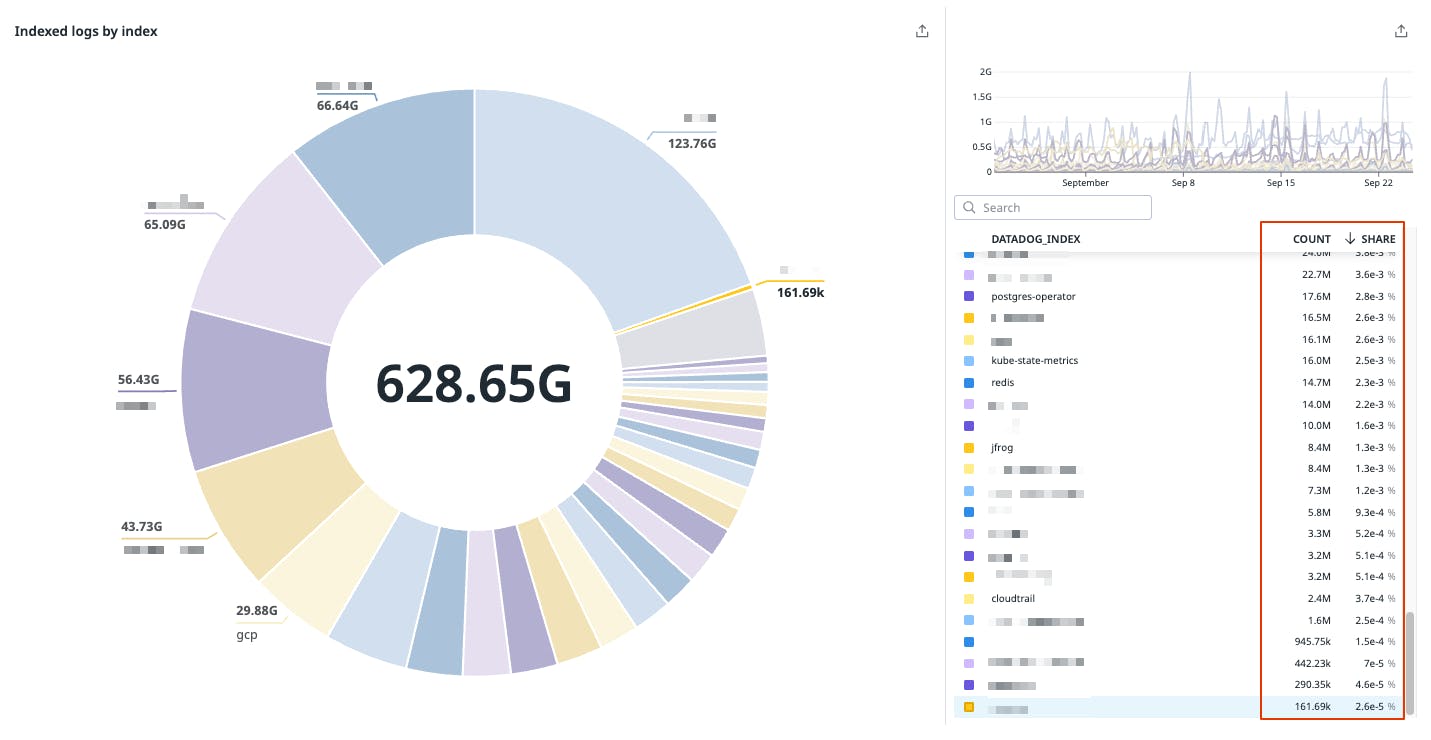Image resolution: width=1431 pixels, height=740 pixels.
Task: Click the 628.65G total in donut center
Action: (x=474, y=384)
